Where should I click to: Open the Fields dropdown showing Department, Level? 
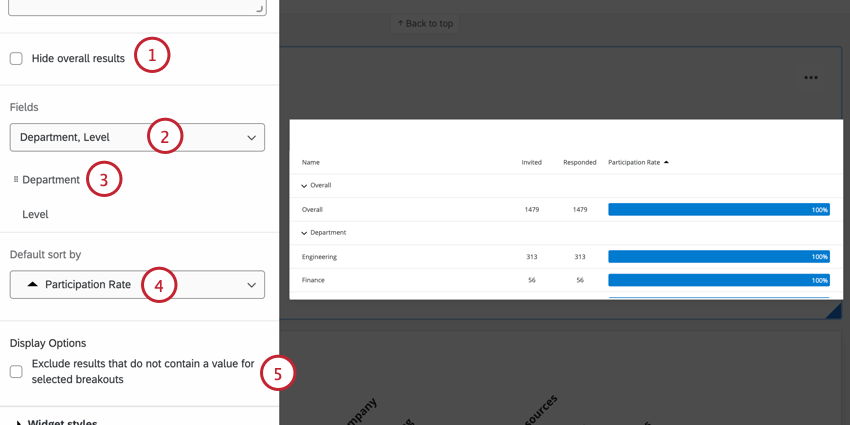point(137,137)
